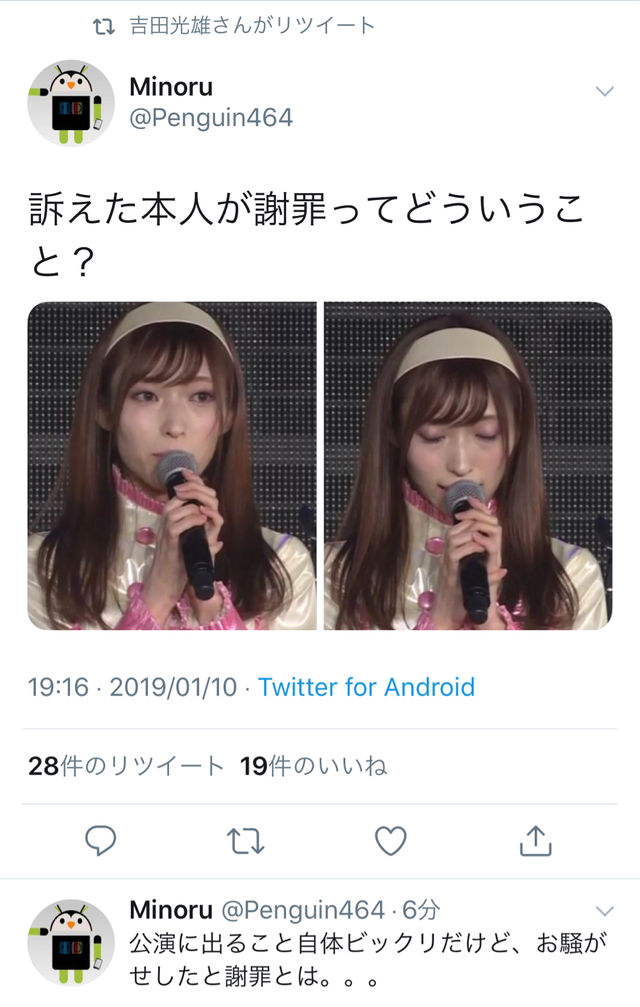640x1007 pixels.
Task: Open the share icon for this tweet
Action: click(535, 840)
